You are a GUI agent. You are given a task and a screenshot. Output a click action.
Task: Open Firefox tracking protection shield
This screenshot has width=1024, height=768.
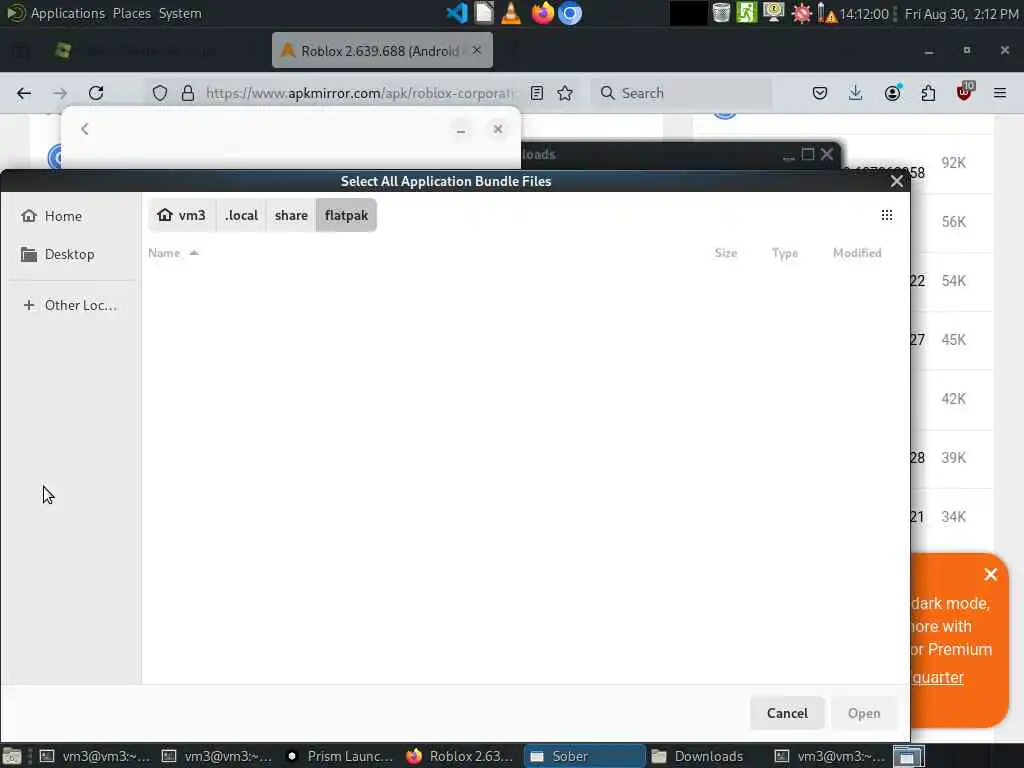[x=160, y=93]
